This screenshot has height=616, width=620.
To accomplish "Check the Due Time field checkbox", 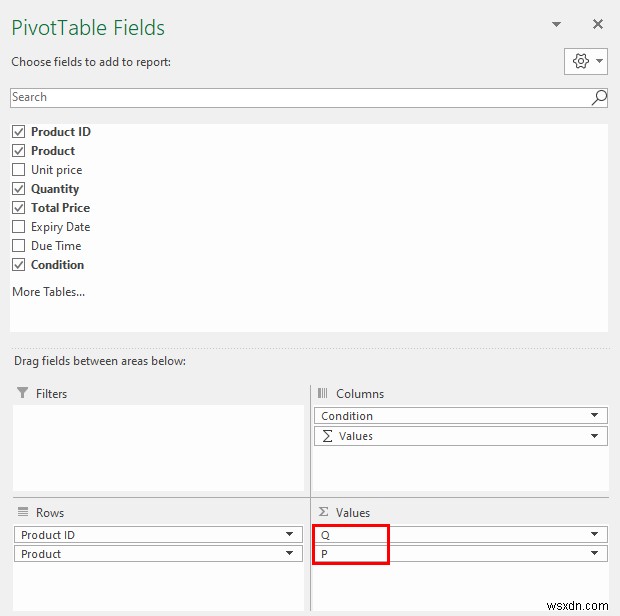I will point(19,246).
